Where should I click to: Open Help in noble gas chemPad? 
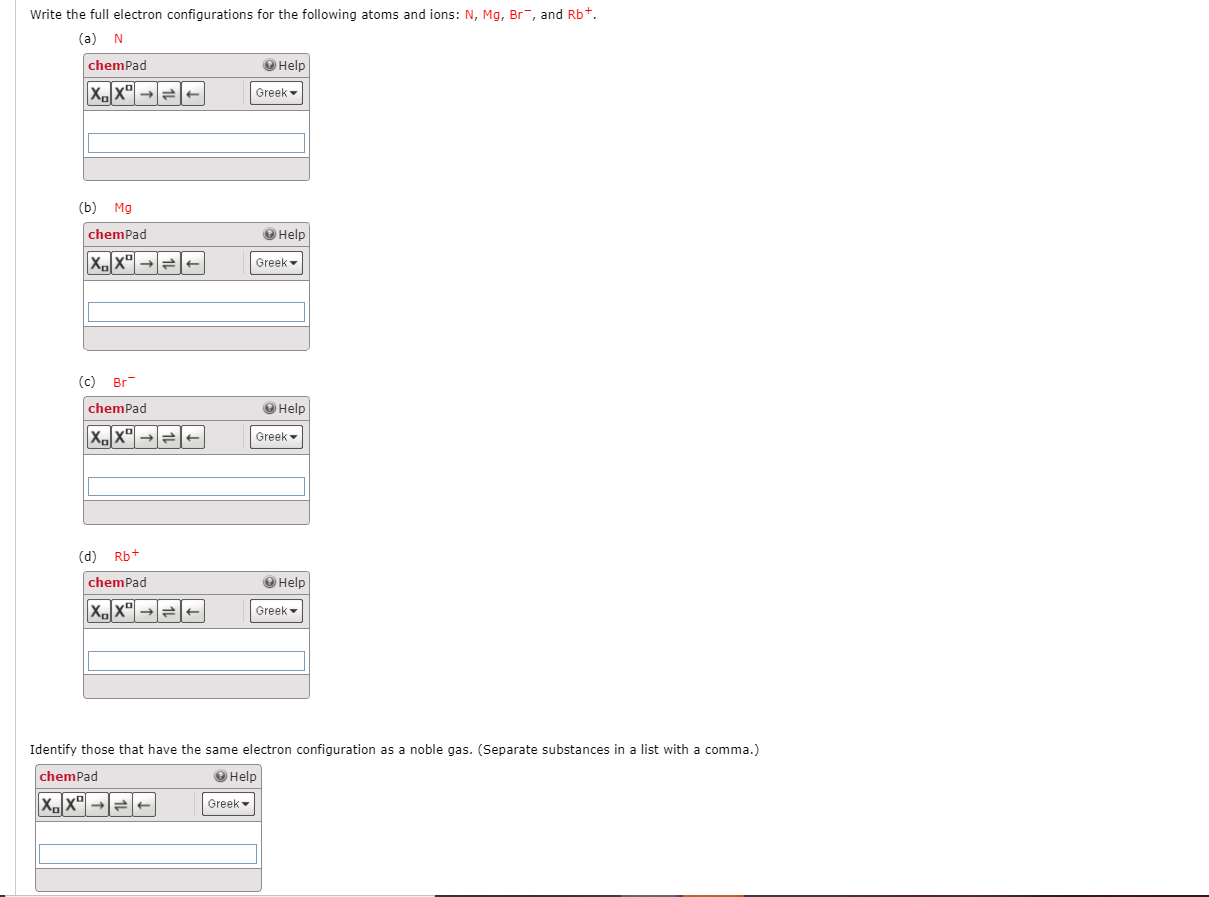coord(236,776)
